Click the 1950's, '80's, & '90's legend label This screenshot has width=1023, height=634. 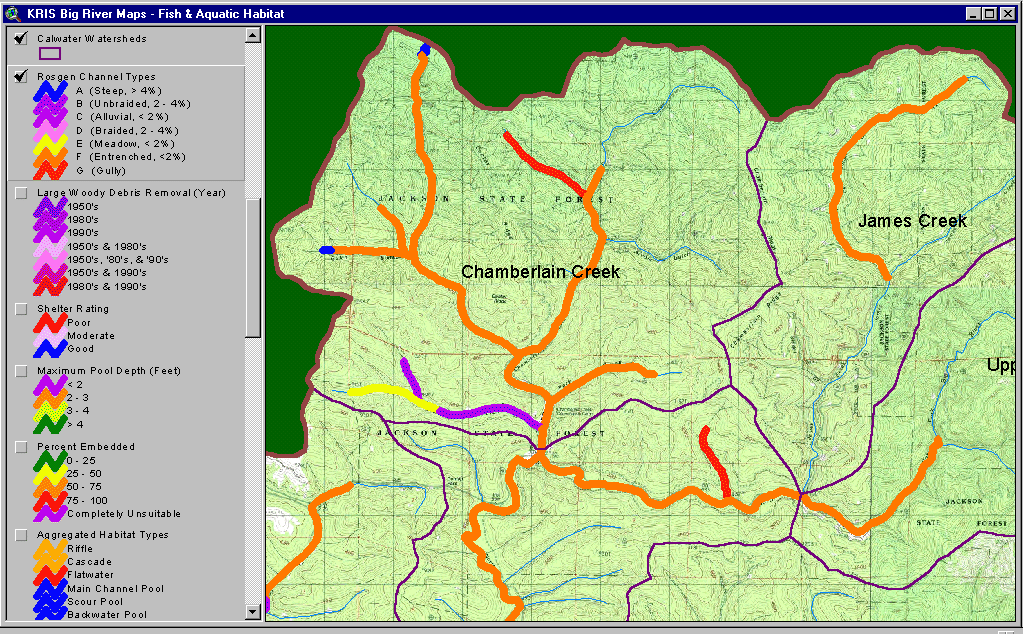[x=117, y=260]
